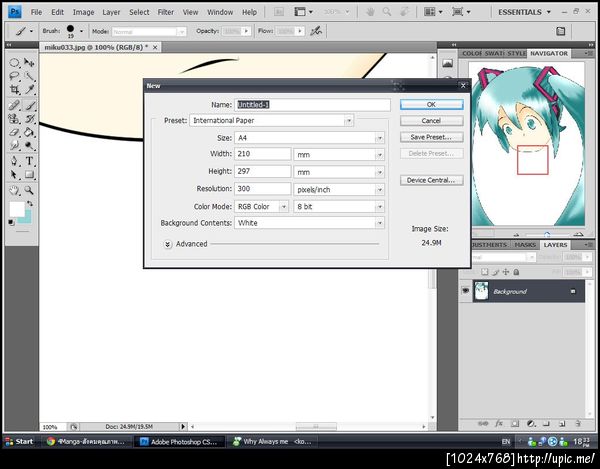Viewport: 600px width, 469px height.
Task: Select the Pen tool
Action: coord(14,161)
